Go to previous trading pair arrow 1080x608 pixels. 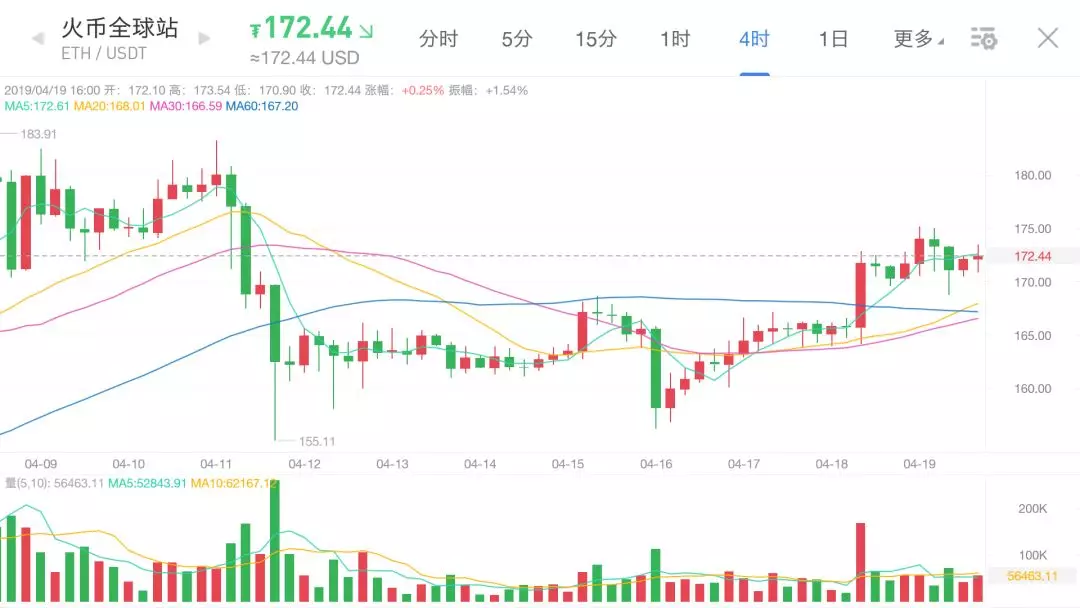(x=38, y=39)
